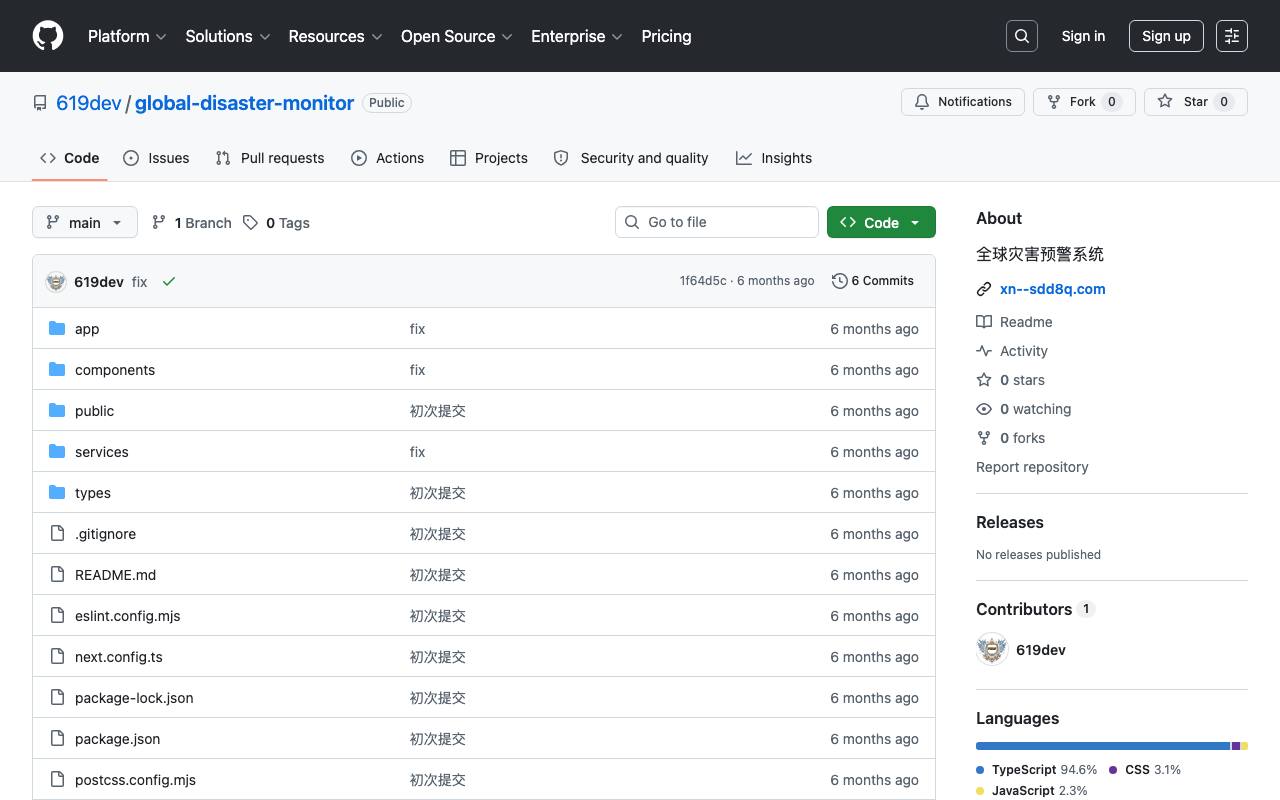
Task: Open the 6 Commits history link
Action: pyautogui.click(x=873, y=281)
